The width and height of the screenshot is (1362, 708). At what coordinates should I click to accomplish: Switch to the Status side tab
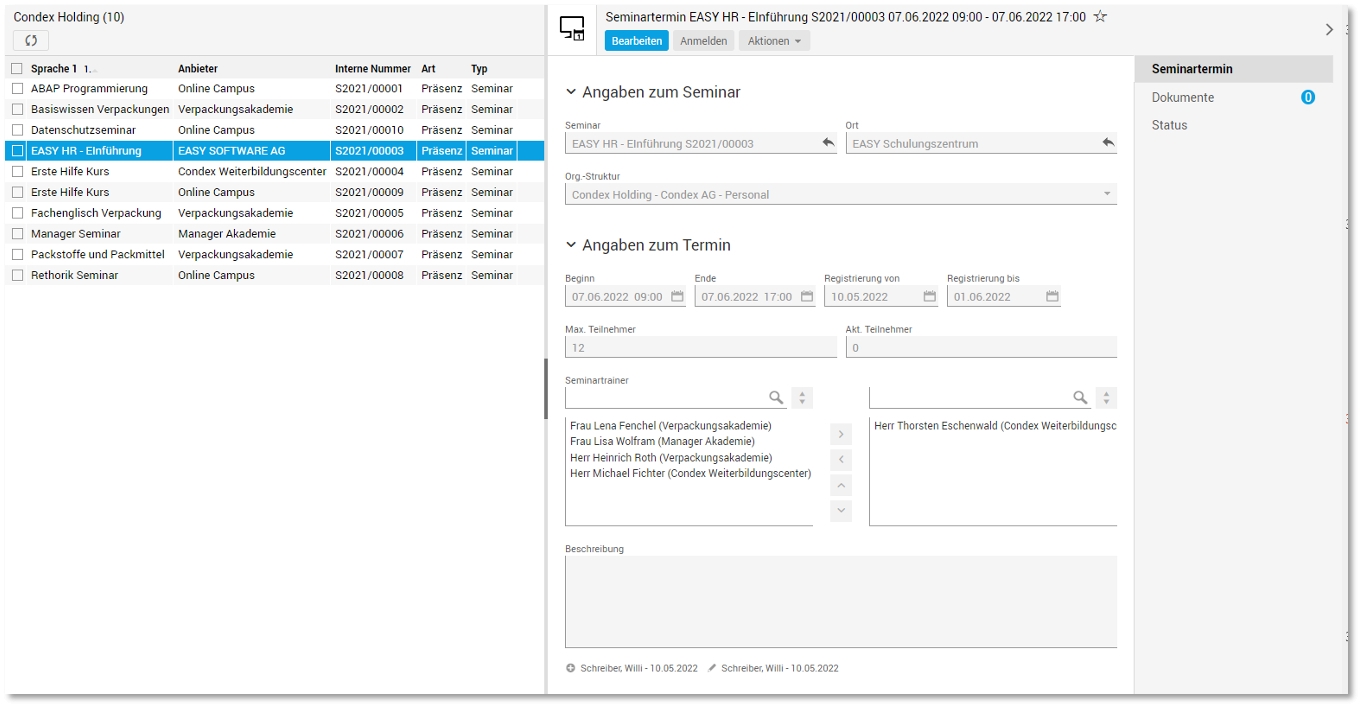(1170, 126)
